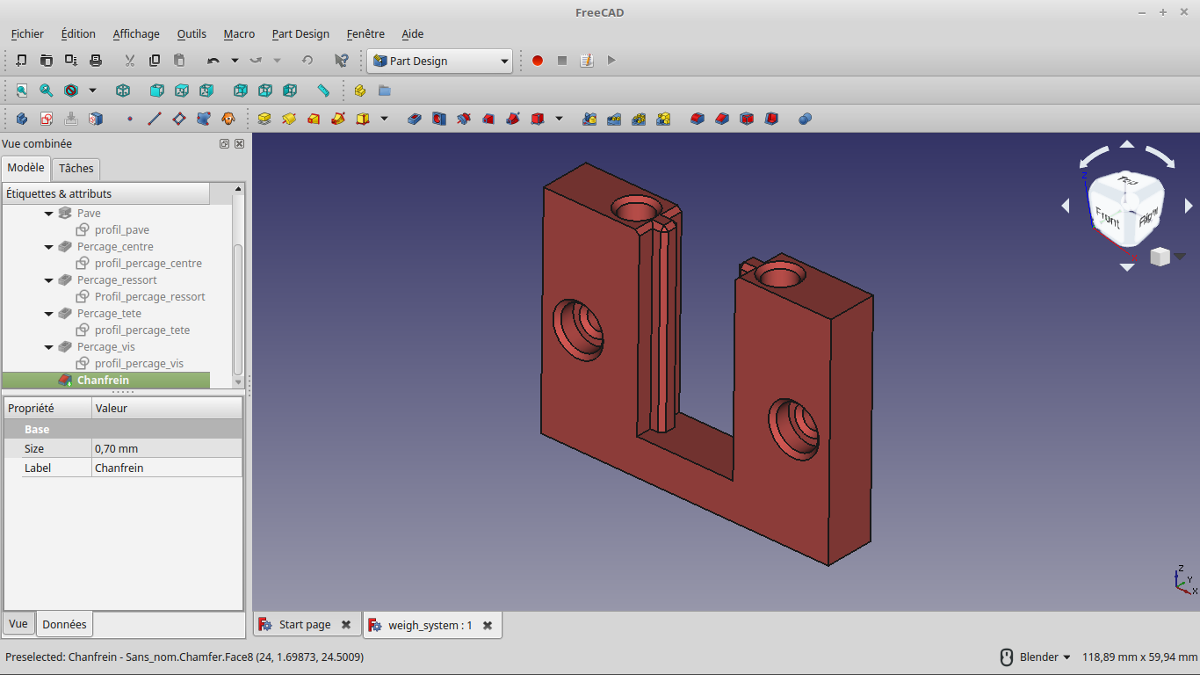Open the Part Design workbench dropdown

440,61
